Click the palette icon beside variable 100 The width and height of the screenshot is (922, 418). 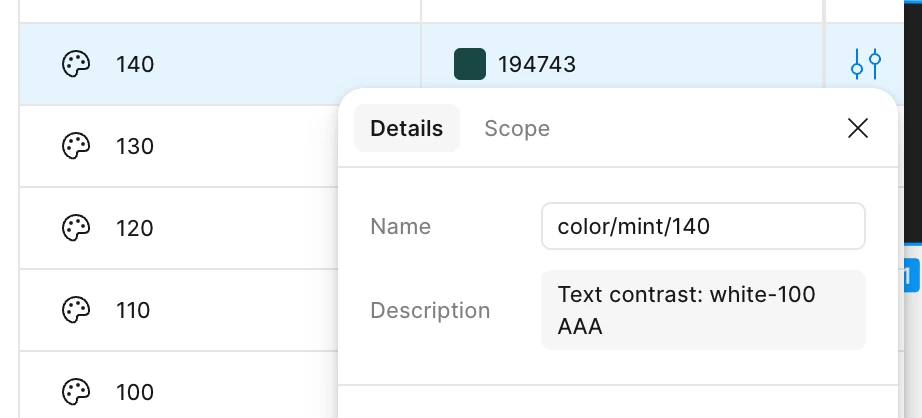point(77,391)
